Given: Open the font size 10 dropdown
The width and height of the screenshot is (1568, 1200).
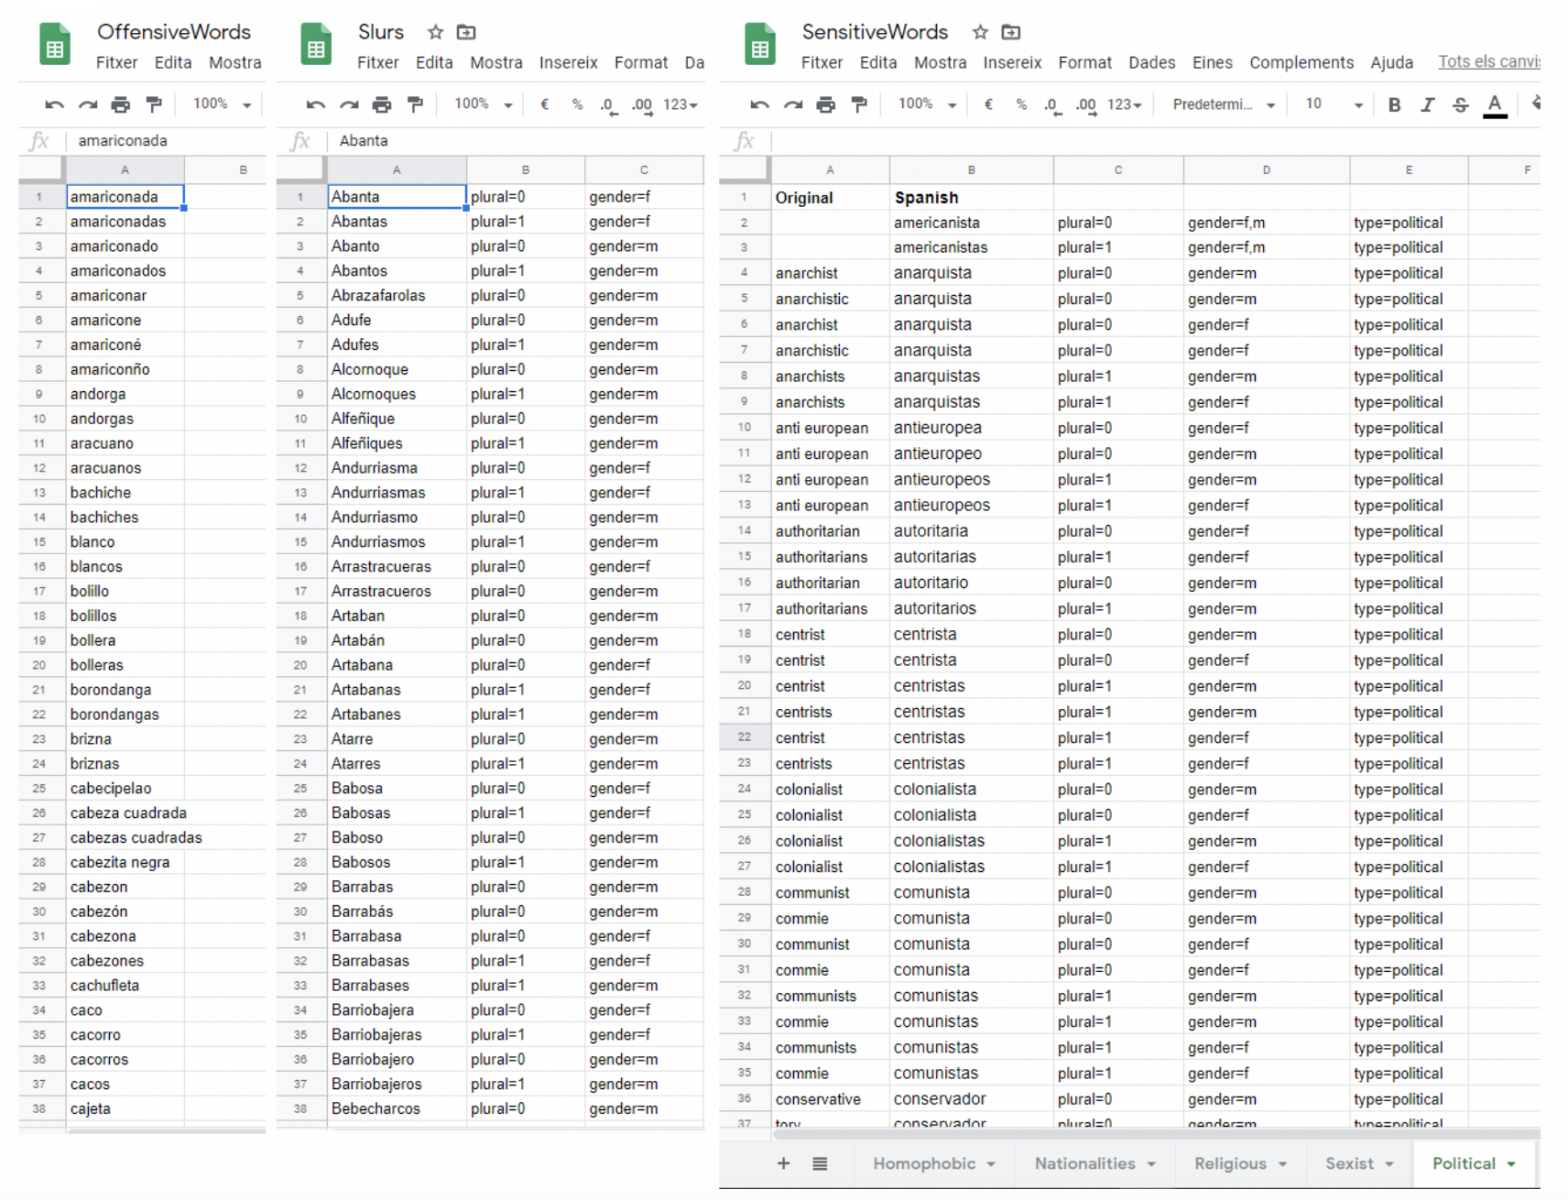Looking at the screenshot, I should point(1334,104).
